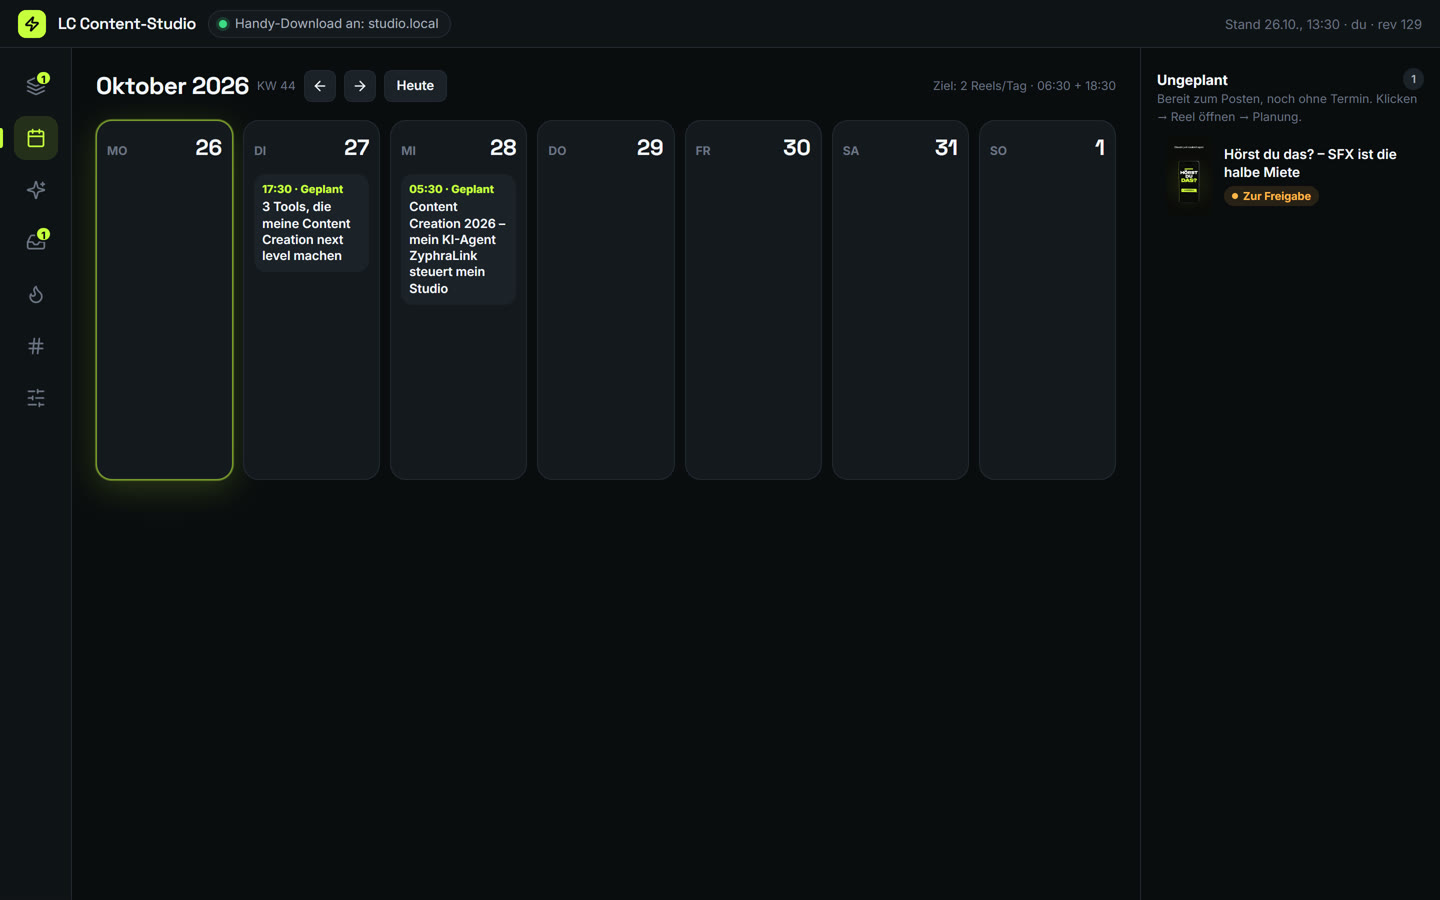
Task: Select the Sunday 1 day column
Action: point(1047,300)
